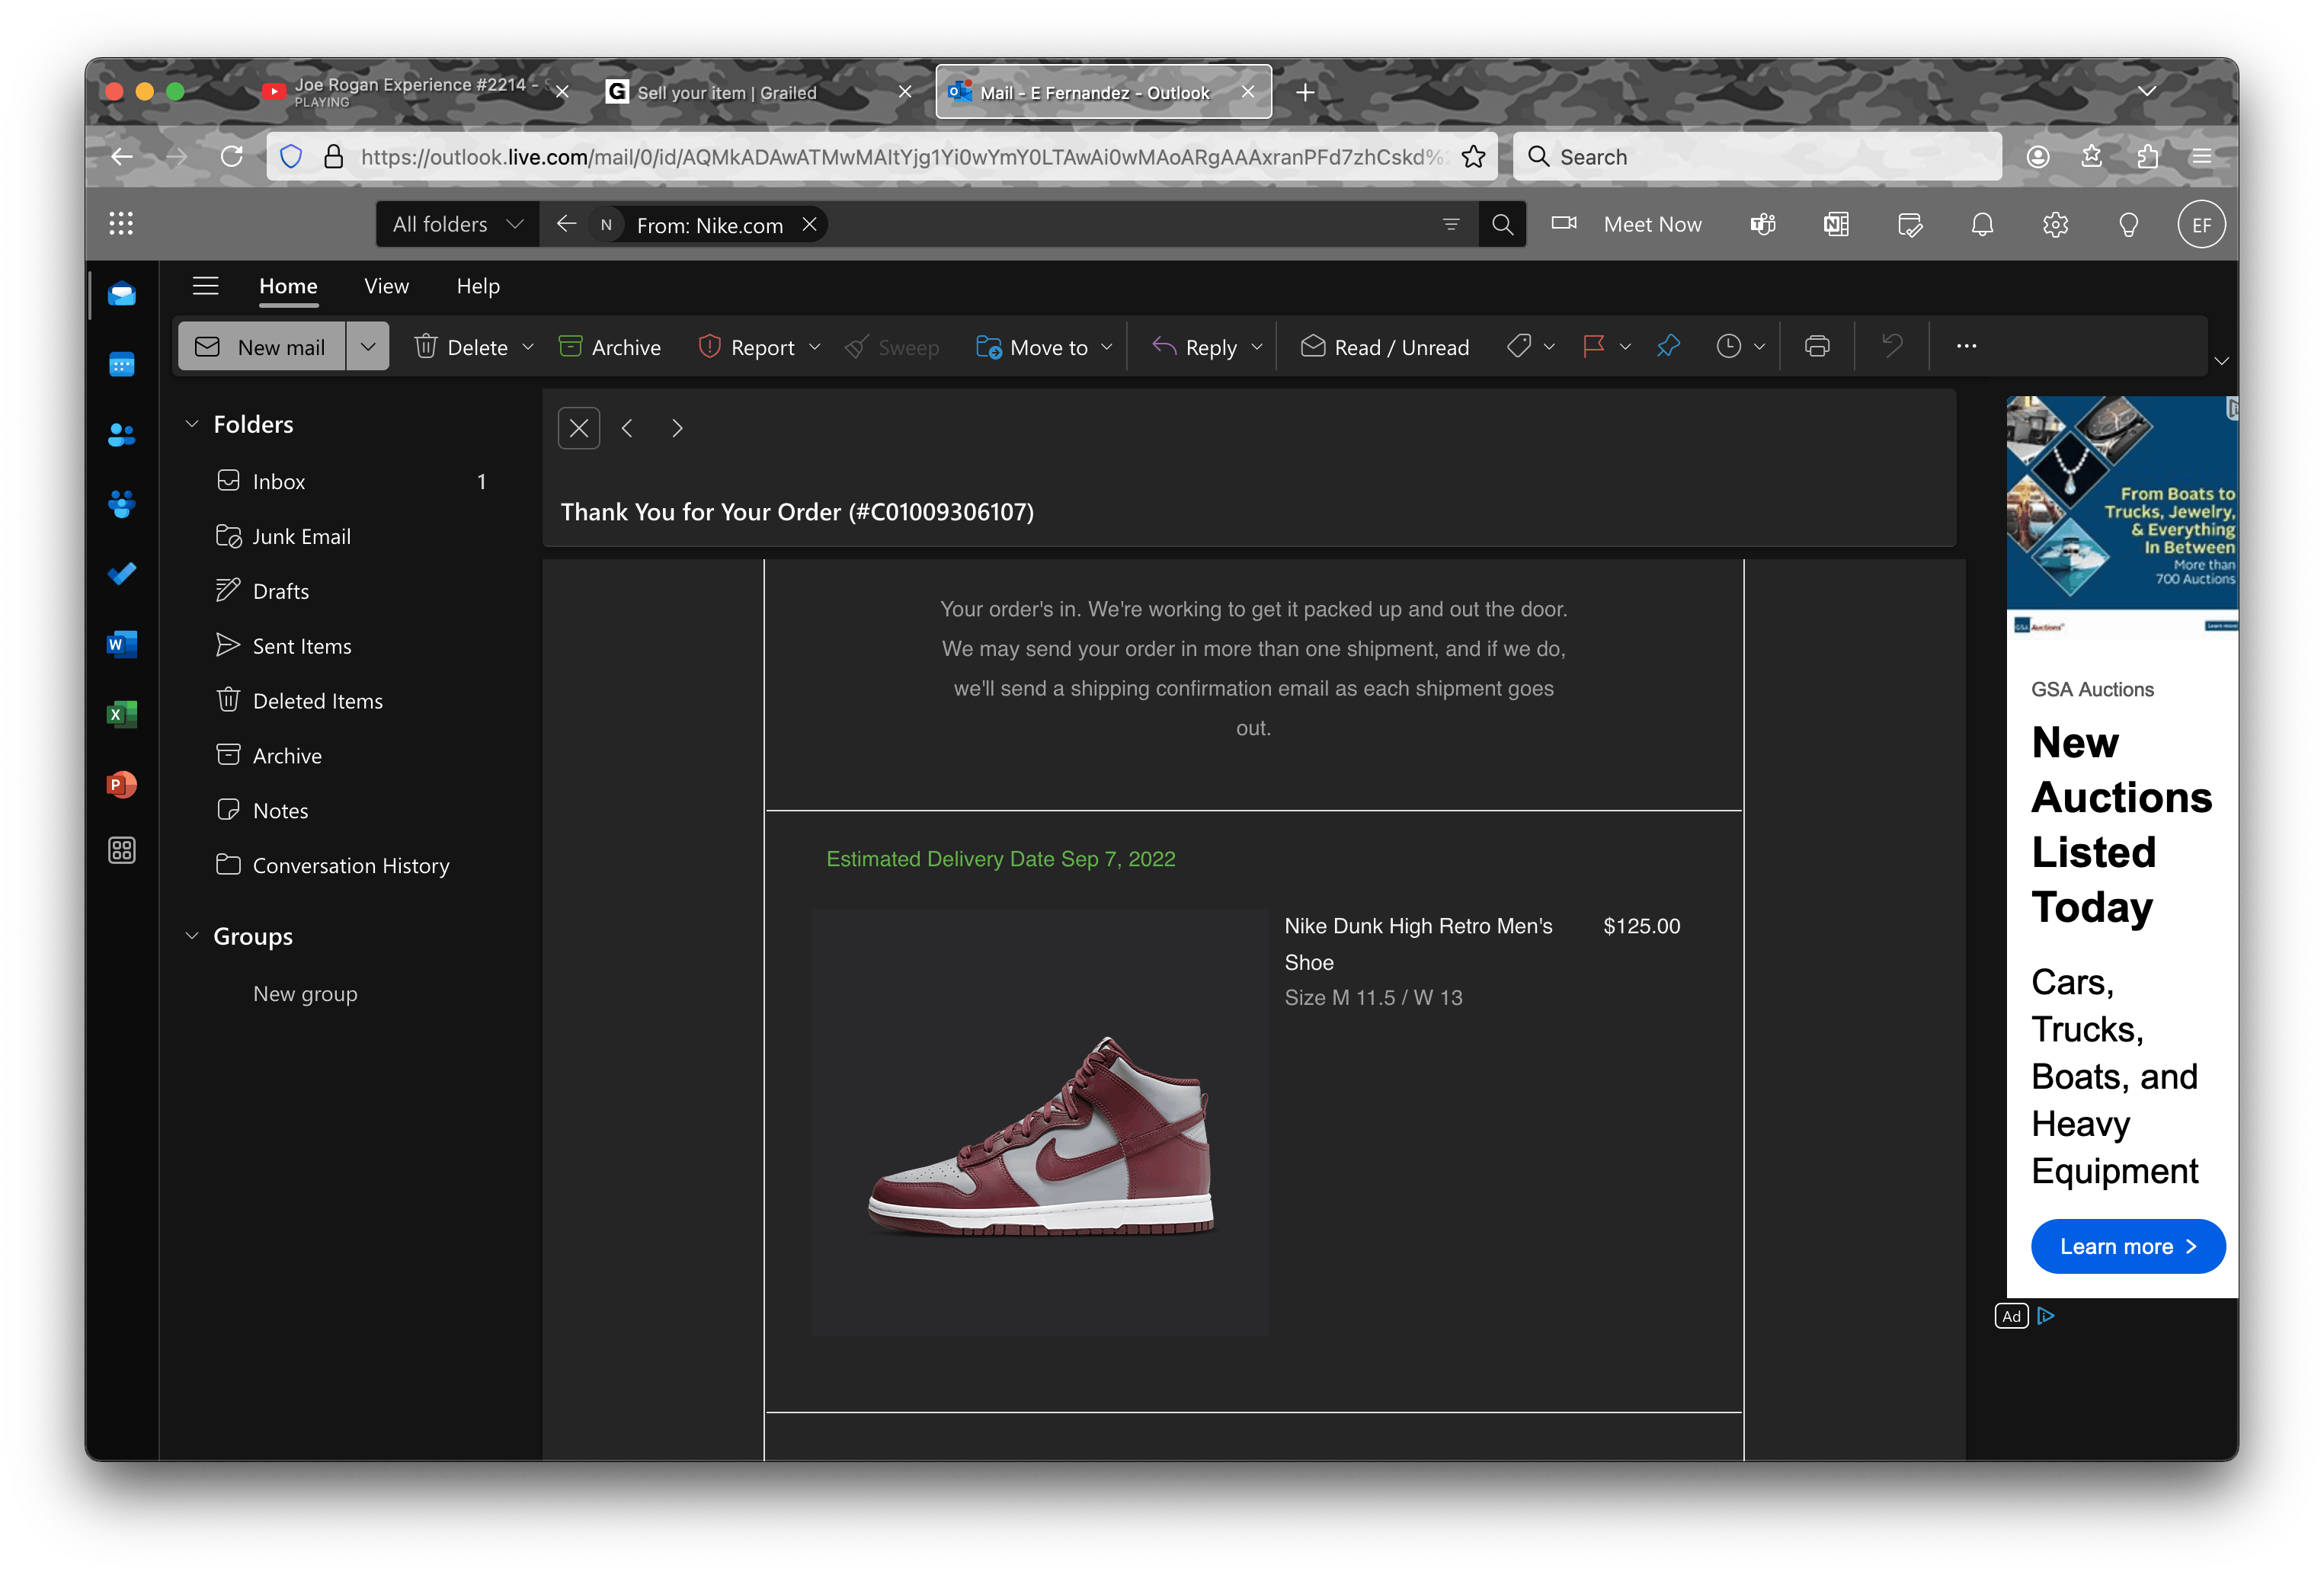2324x1574 pixels.
Task: Switch to the Home ribbon tab
Action: (288, 287)
